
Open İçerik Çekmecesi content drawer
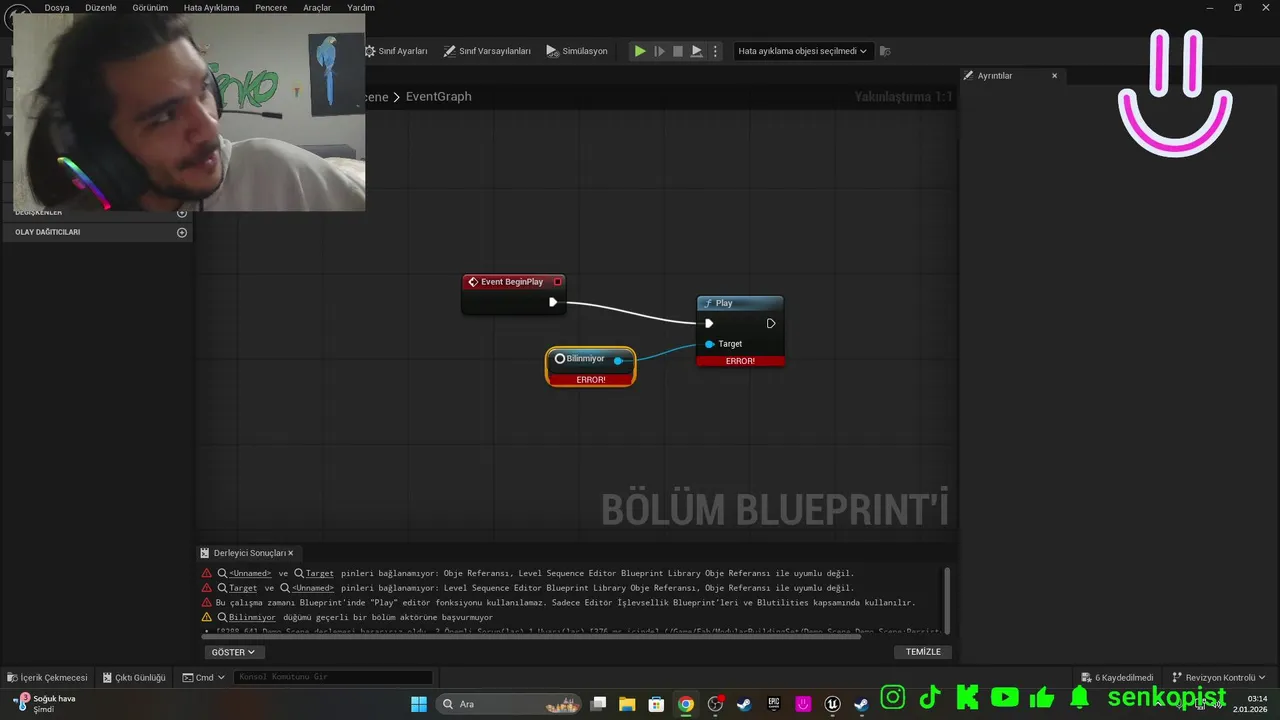tap(46, 677)
